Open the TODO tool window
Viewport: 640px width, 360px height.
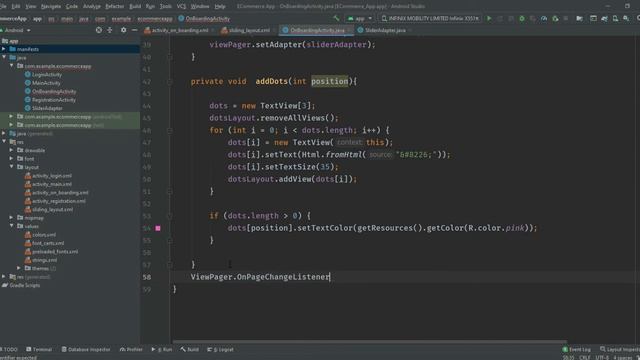pyautogui.click(x=9, y=349)
